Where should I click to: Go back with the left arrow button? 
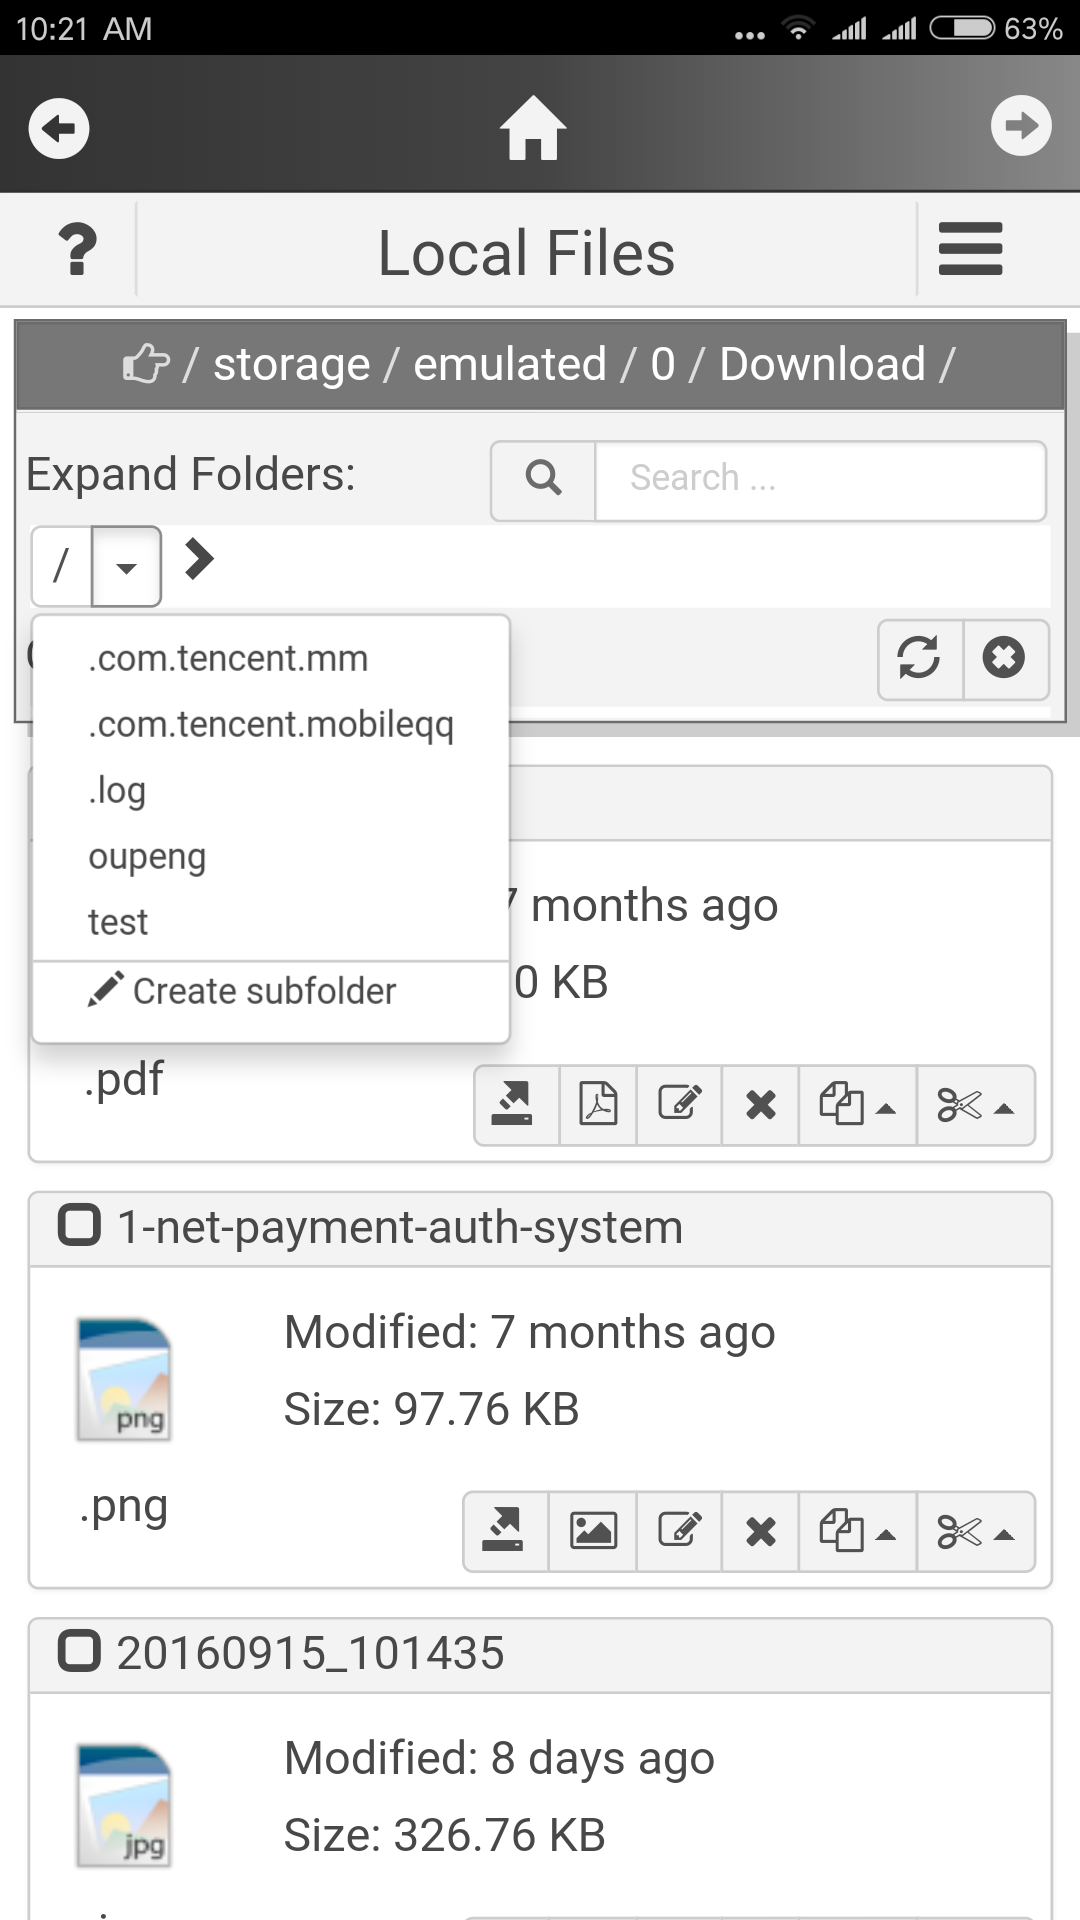tap(59, 128)
